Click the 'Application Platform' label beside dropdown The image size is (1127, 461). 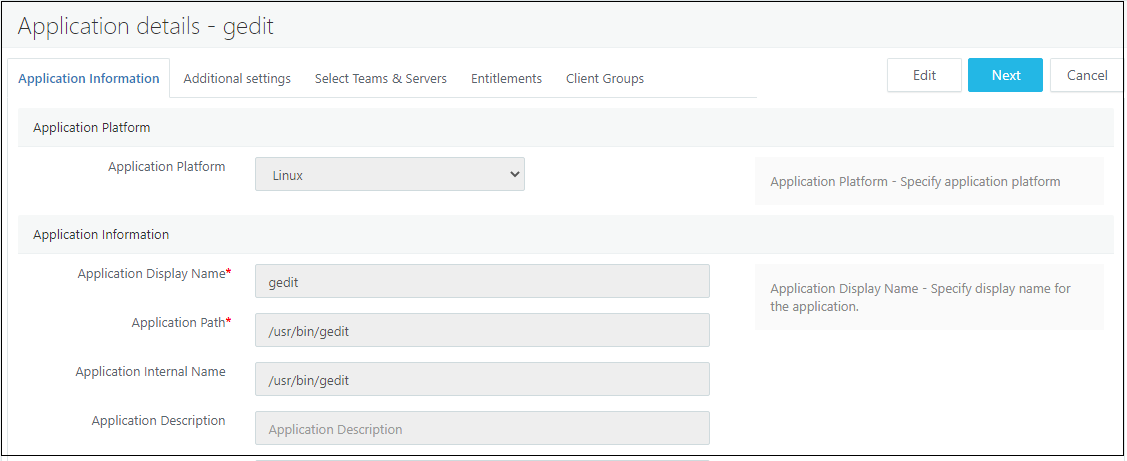pyautogui.click(x=167, y=167)
